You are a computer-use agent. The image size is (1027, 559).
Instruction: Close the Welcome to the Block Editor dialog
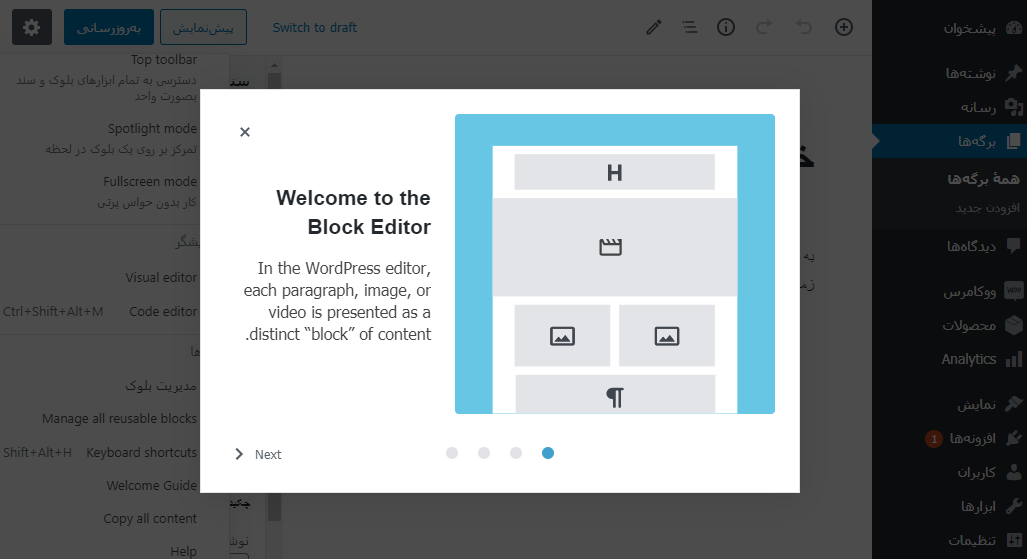click(245, 132)
